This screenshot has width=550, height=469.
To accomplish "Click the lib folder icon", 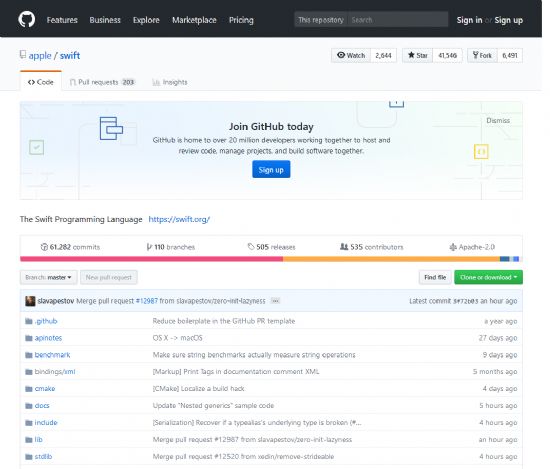I will pos(29,440).
